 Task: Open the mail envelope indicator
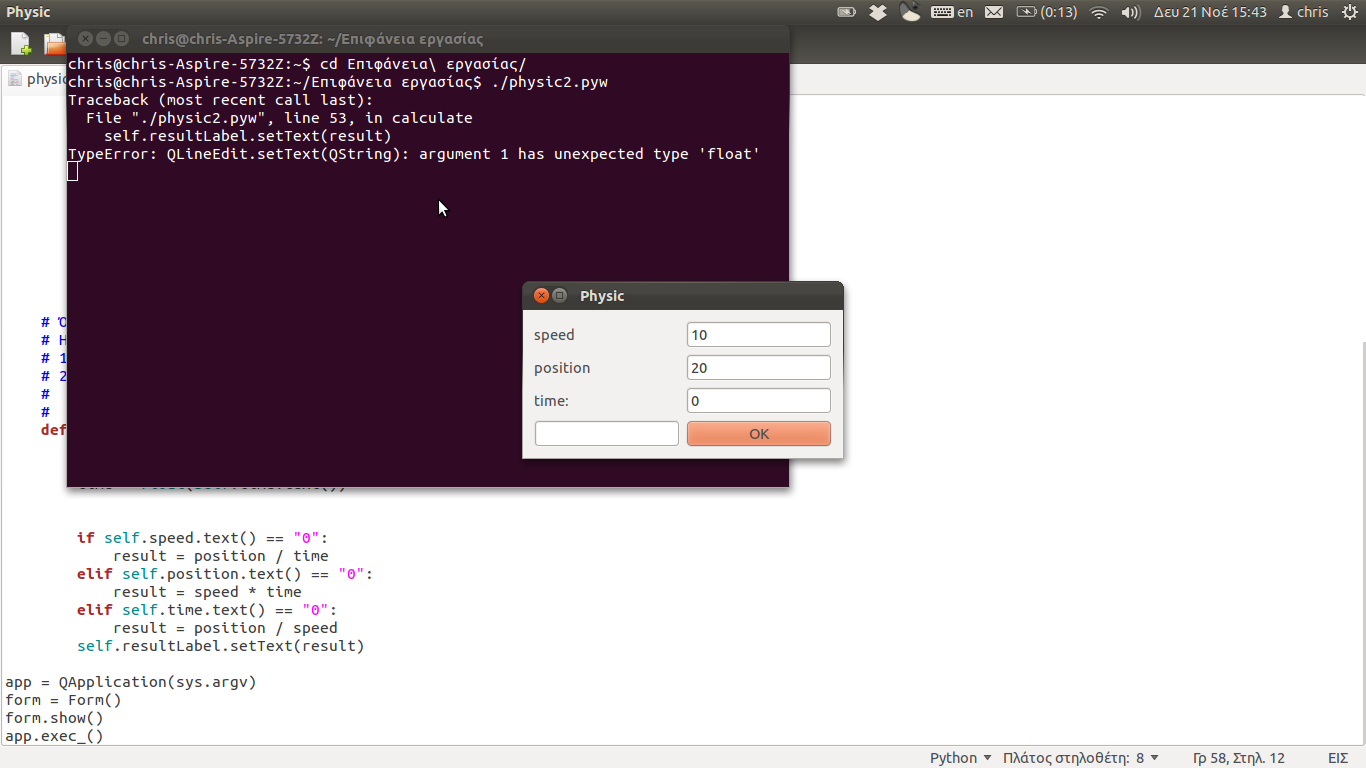[993, 12]
